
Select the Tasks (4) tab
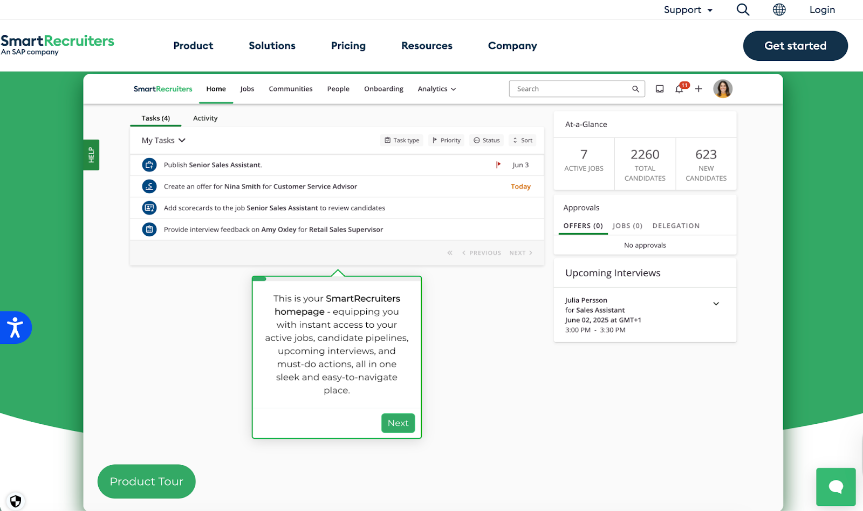pyautogui.click(x=156, y=118)
